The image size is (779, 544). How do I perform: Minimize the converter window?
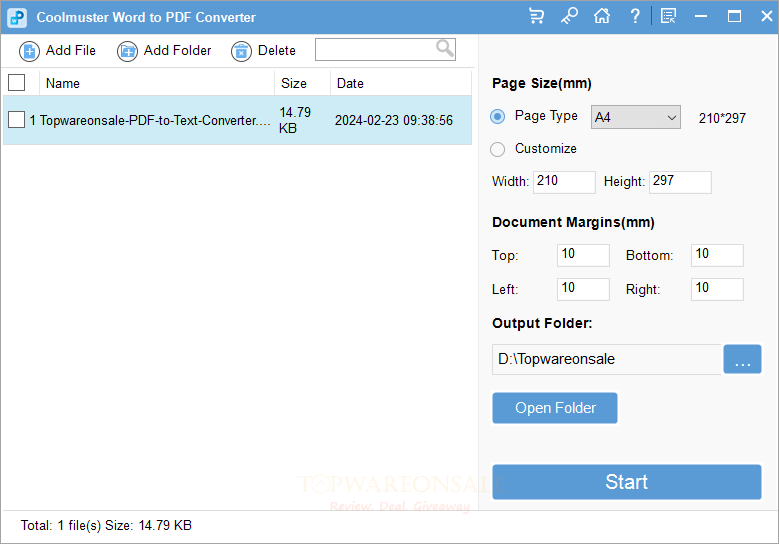701,16
